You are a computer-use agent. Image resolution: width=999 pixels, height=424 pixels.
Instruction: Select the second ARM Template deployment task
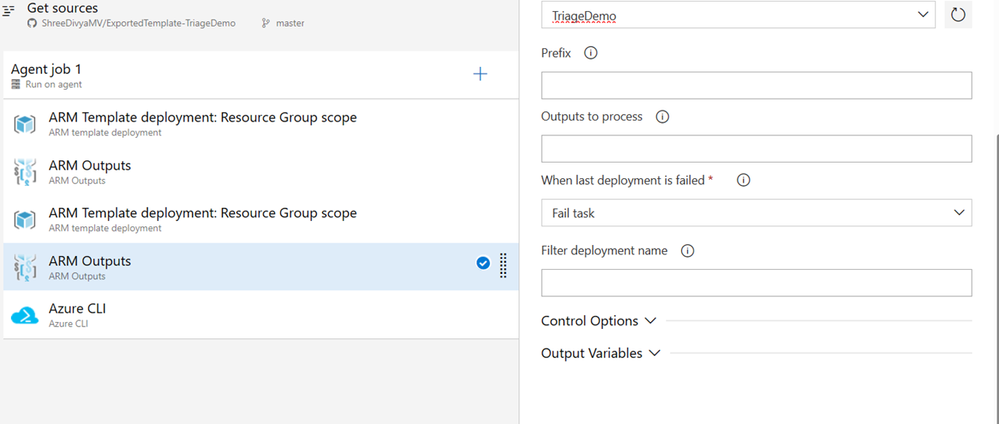(202, 218)
